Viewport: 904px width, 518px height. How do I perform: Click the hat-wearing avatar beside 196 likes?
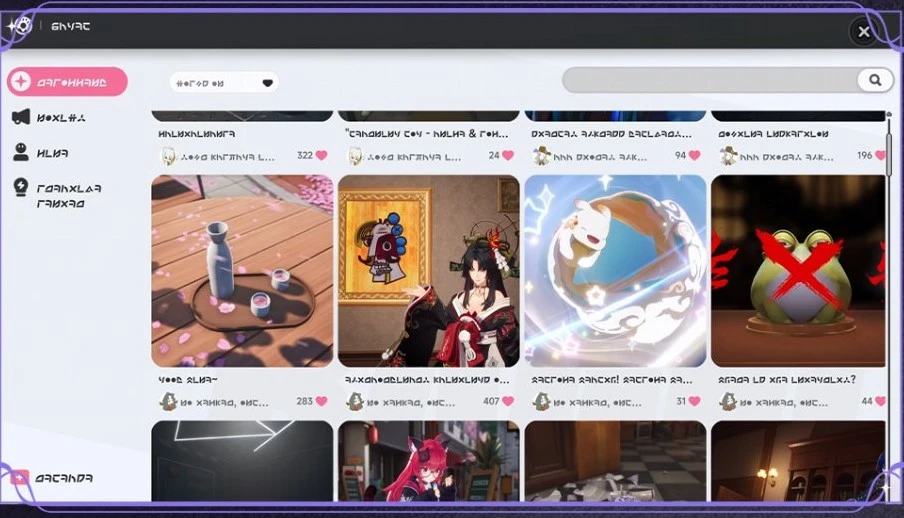[x=728, y=156]
